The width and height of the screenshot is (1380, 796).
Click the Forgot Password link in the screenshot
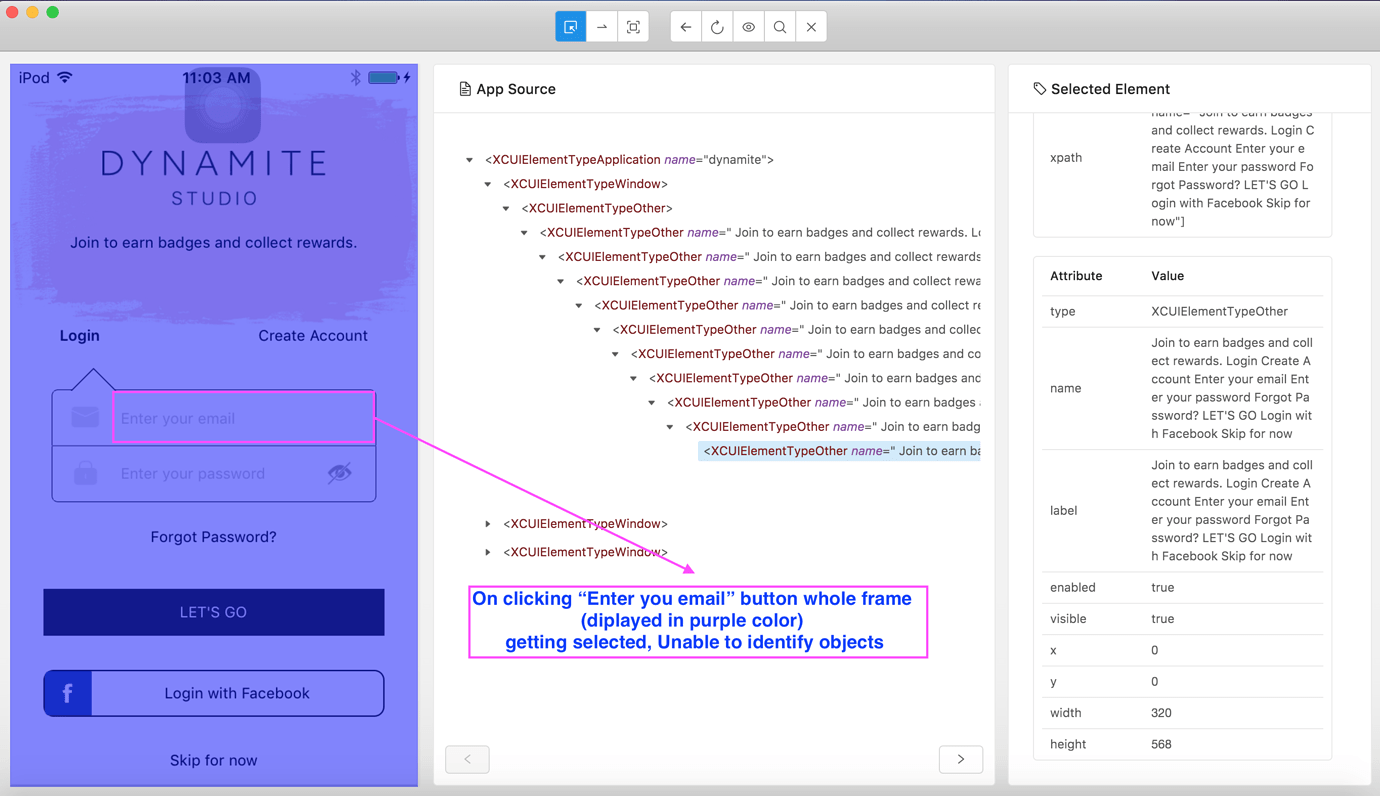(213, 536)
